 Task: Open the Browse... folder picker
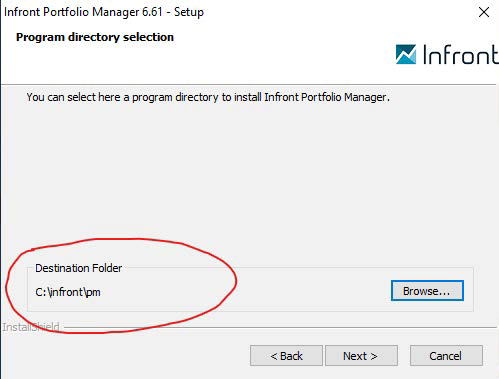tap(427, 291)
